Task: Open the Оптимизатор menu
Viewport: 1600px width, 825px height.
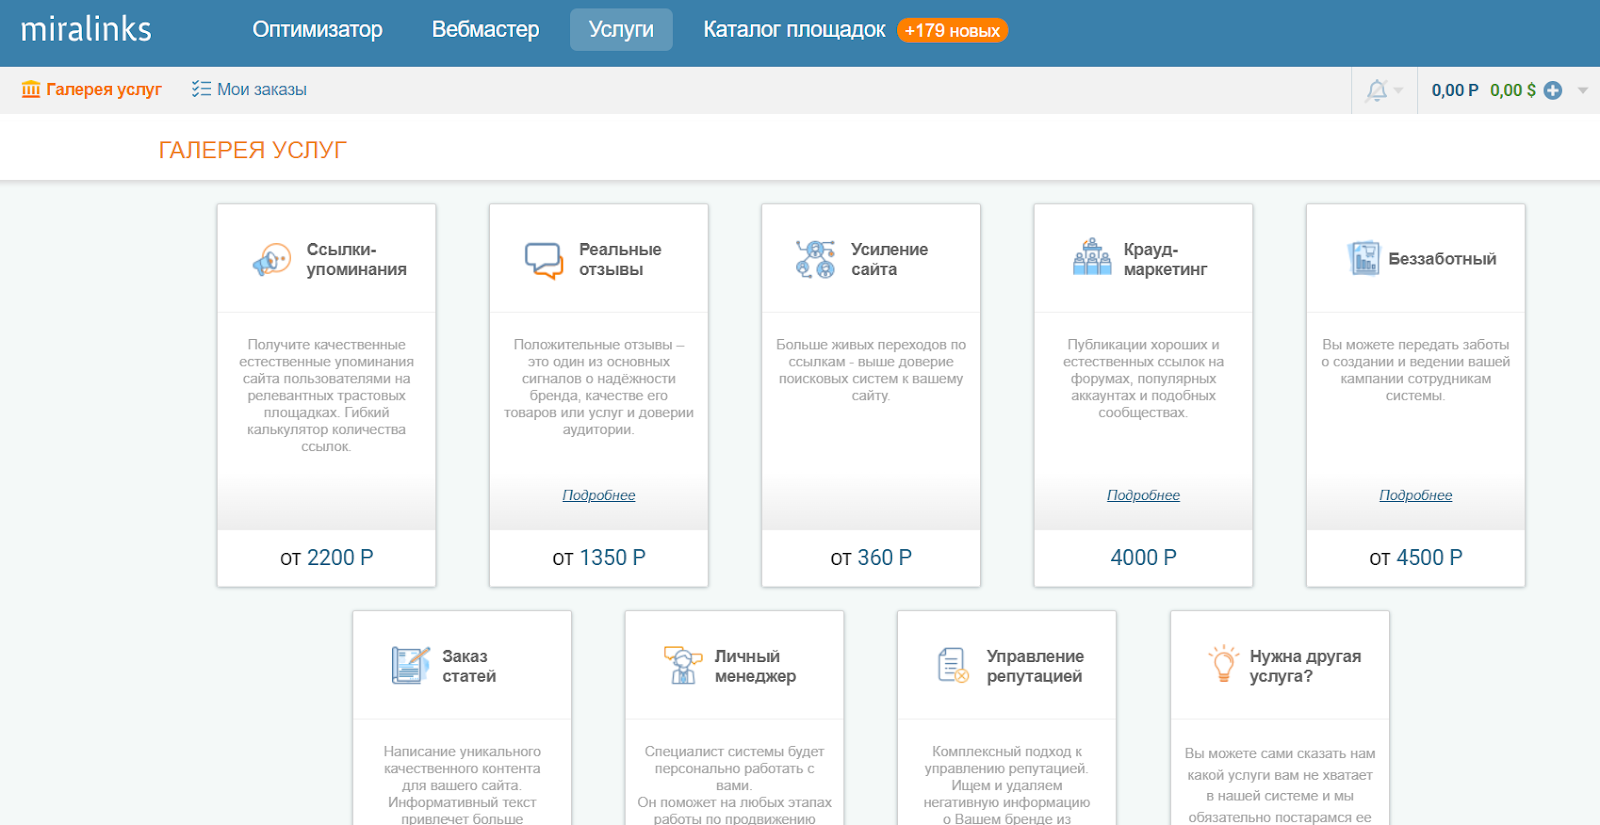Action: (317, 30)
